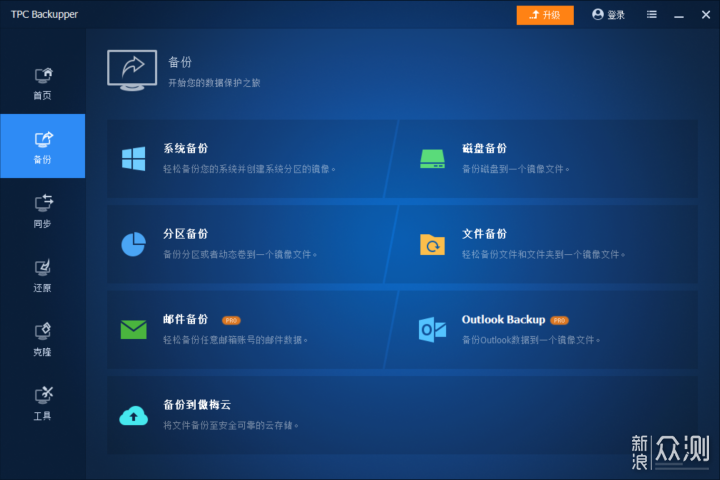Click the 备份磁盘到一个镜像文件 description
Viewport: 720px width, 480px height.
click(516, 169)
